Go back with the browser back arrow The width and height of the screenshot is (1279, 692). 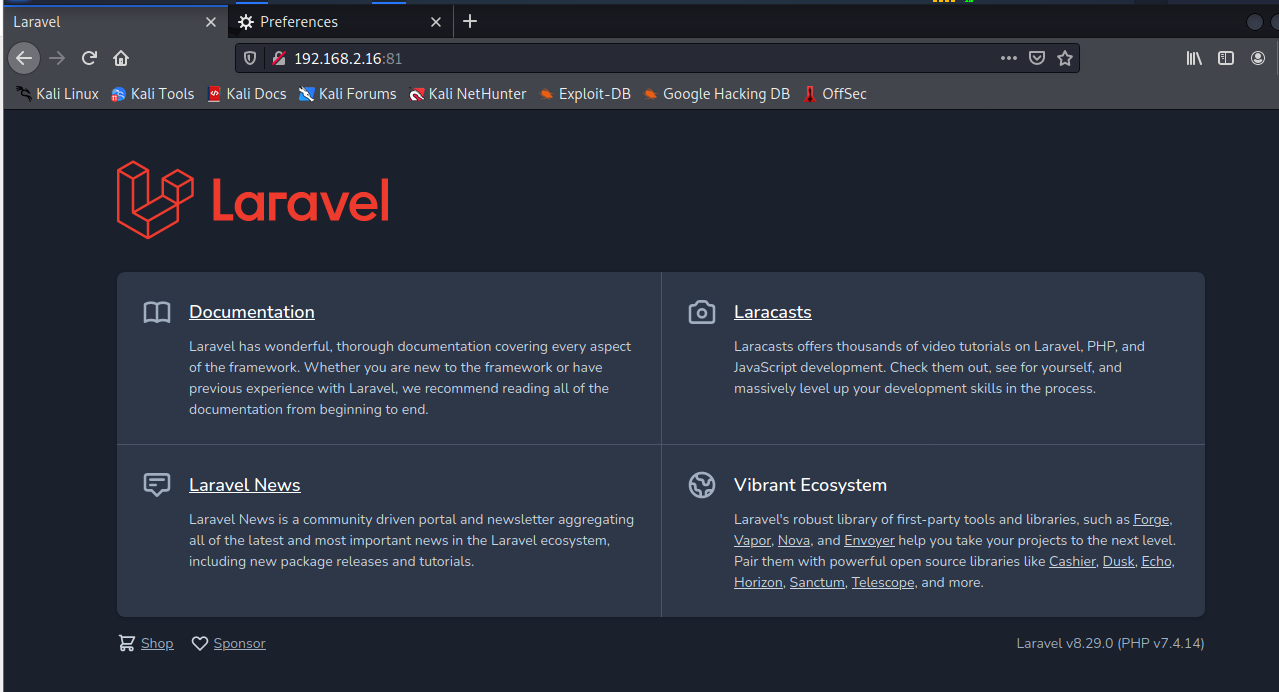[24, 58]
